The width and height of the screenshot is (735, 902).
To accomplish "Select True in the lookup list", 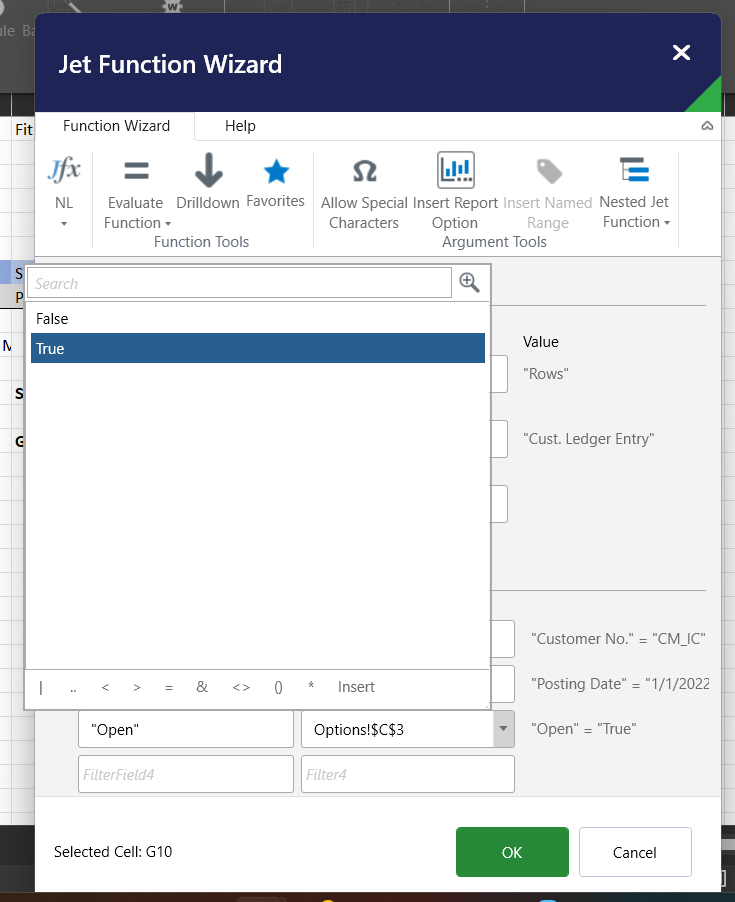I will pos(258,348).
